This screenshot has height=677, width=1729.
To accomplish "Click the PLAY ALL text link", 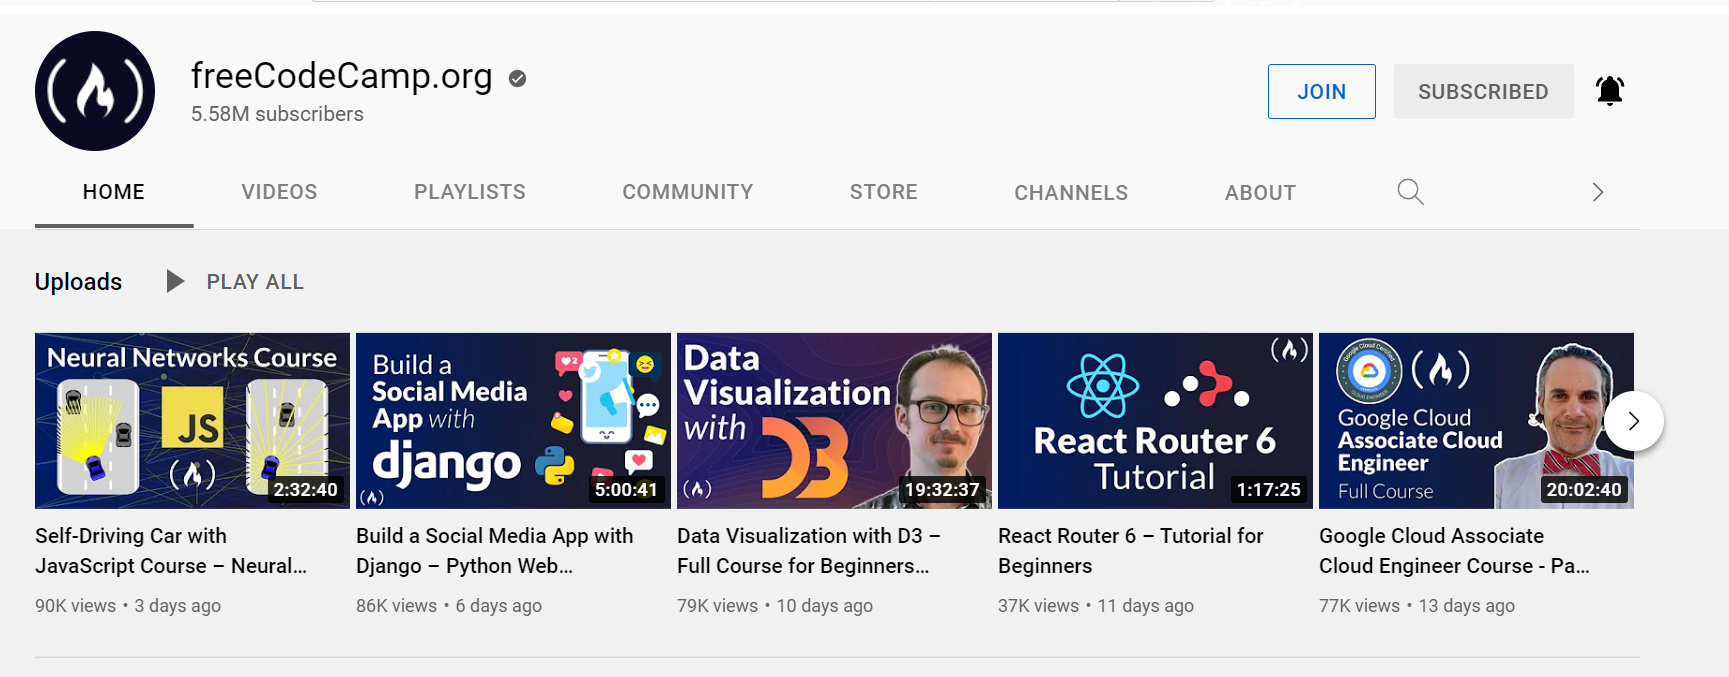I will click(255, 282).
